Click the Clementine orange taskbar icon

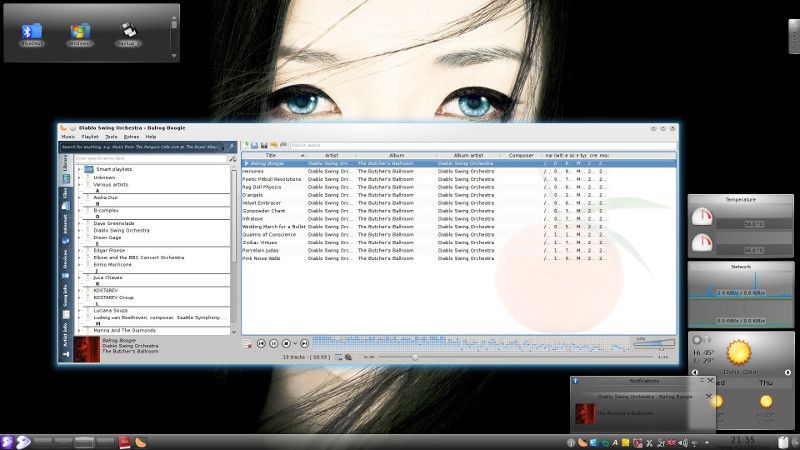[x=141, y=442]
